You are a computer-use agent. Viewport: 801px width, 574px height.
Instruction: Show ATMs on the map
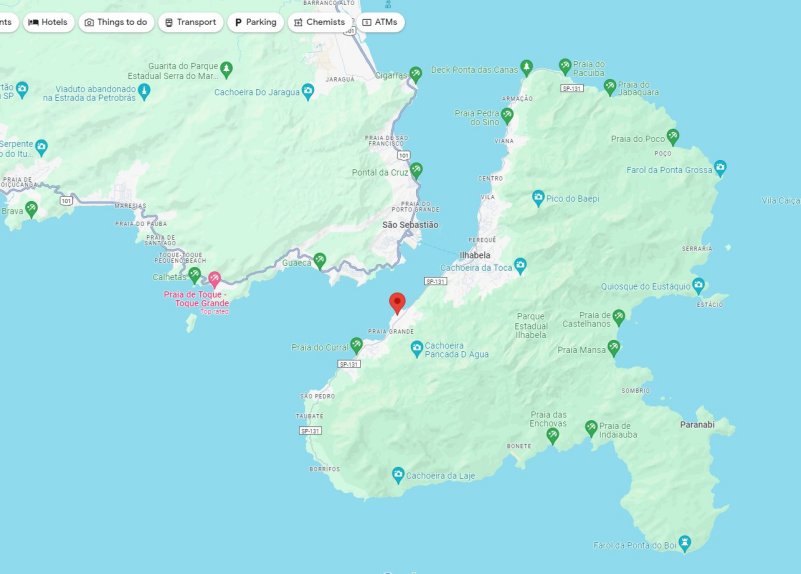(x=380, y=22)
